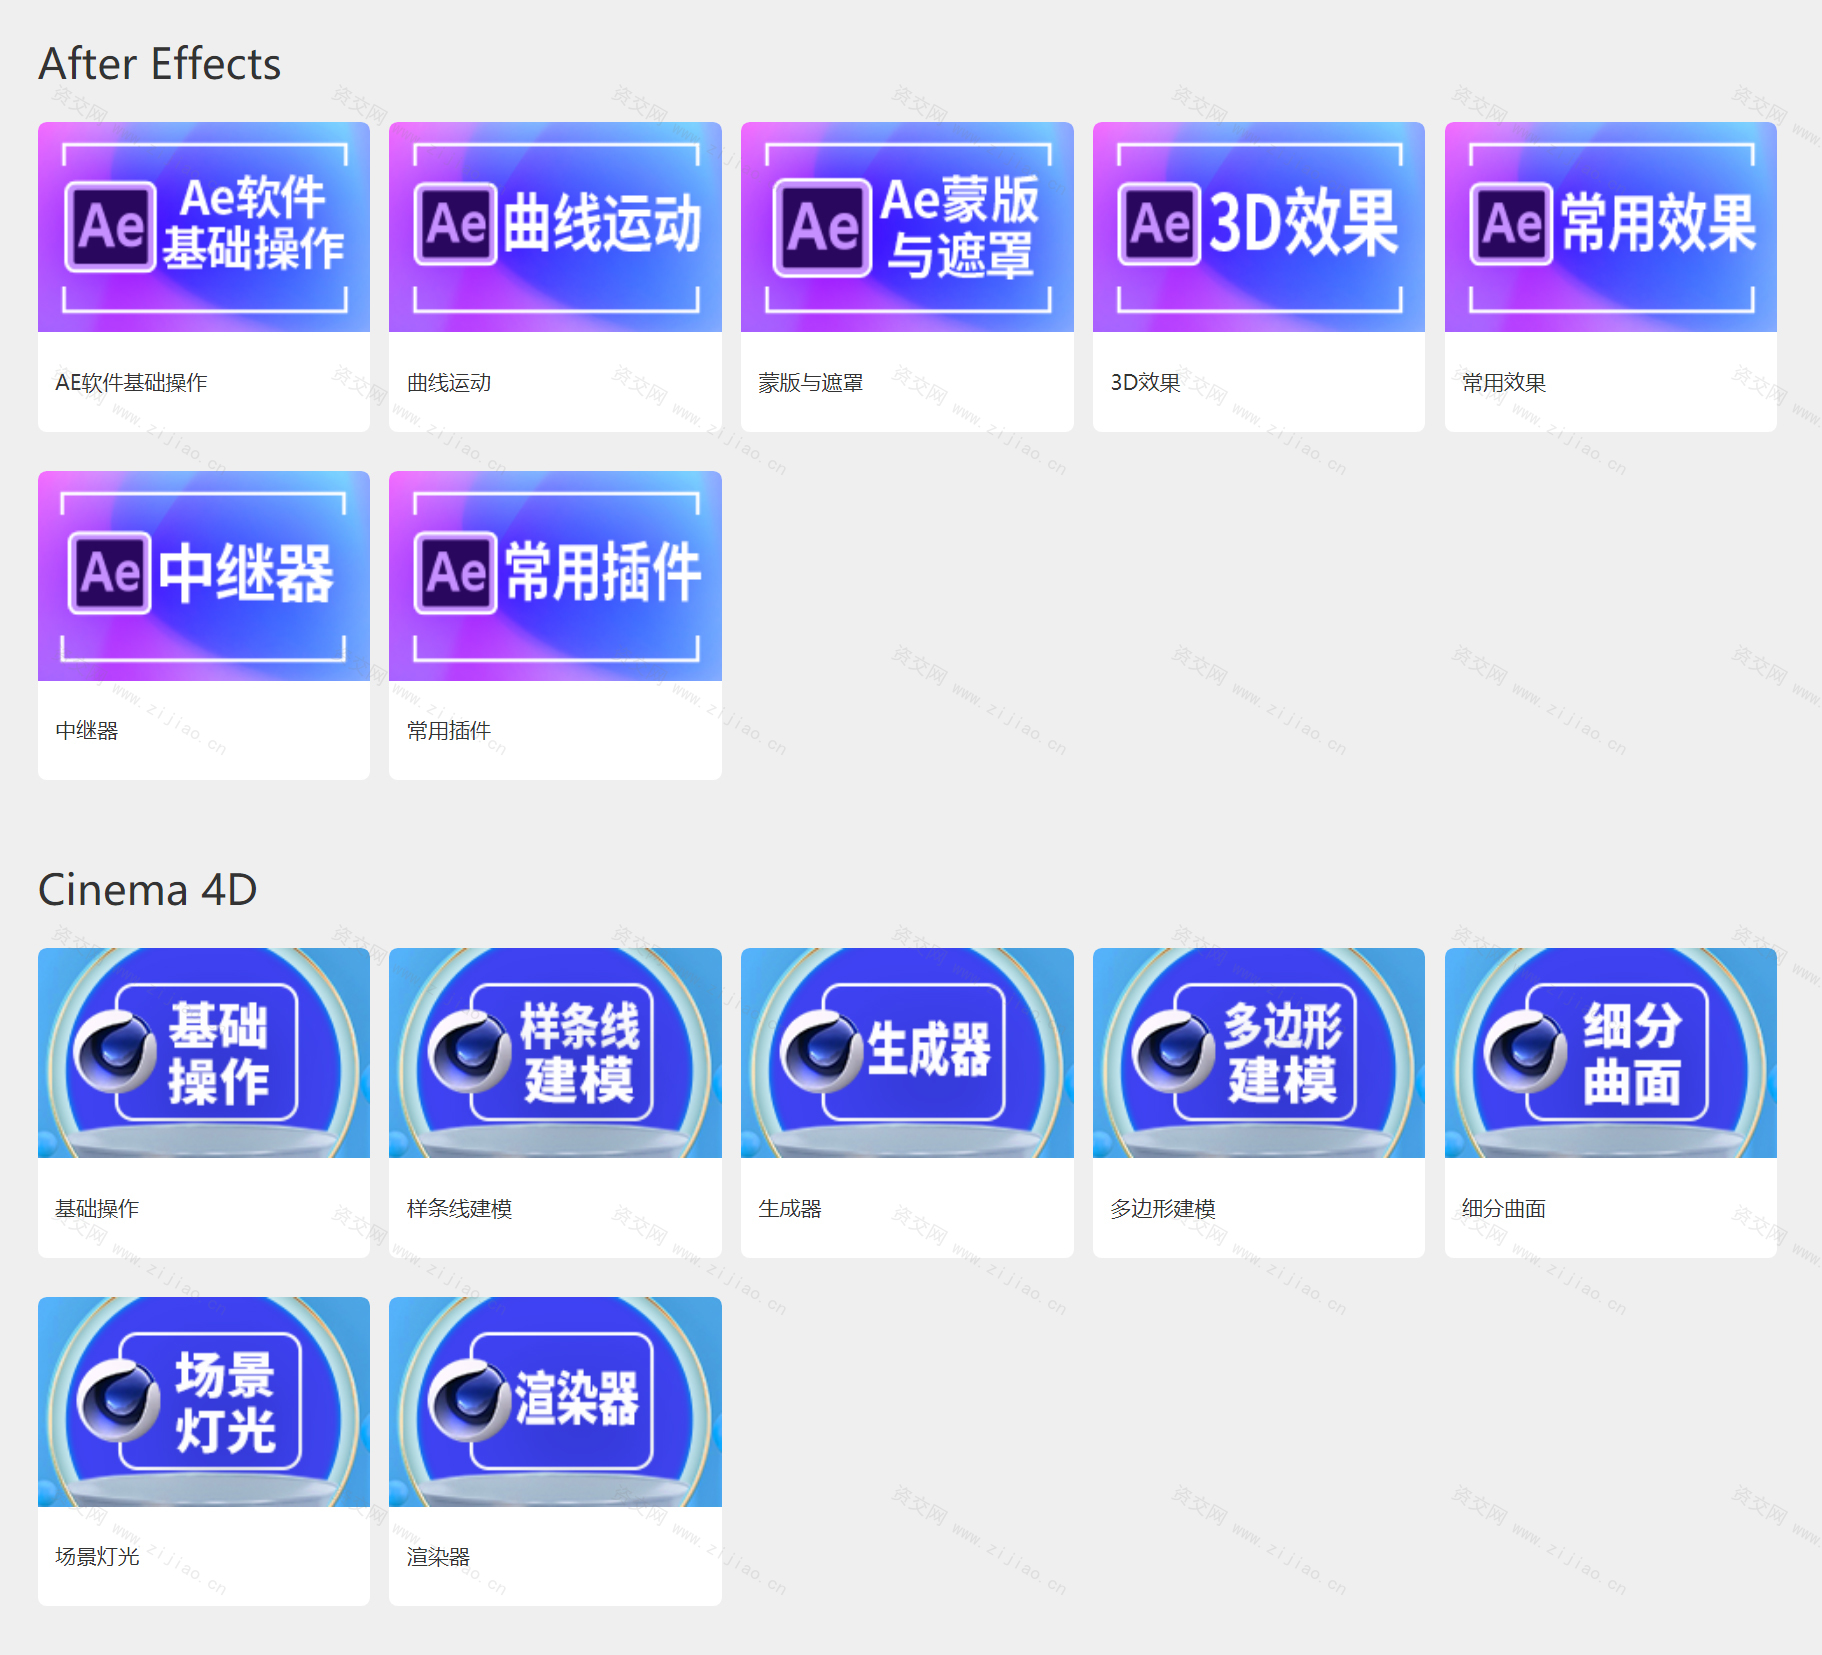The width and height of the screenshot is (1822, 1655).
Task: Open the Ae蒙版与遮罩 thumbnail image
Action: click(x=907, y=227)
